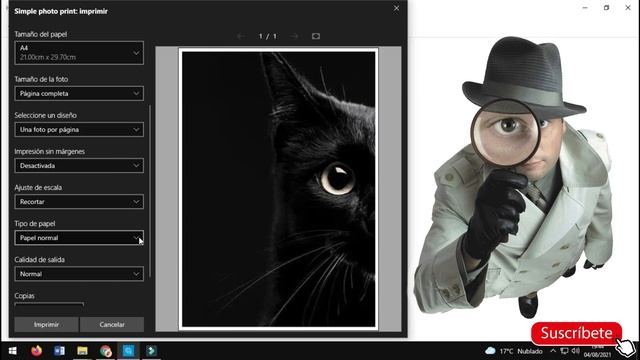Close the background window
The width and height of the screenshot is (640, 360).
click(628, 8)
